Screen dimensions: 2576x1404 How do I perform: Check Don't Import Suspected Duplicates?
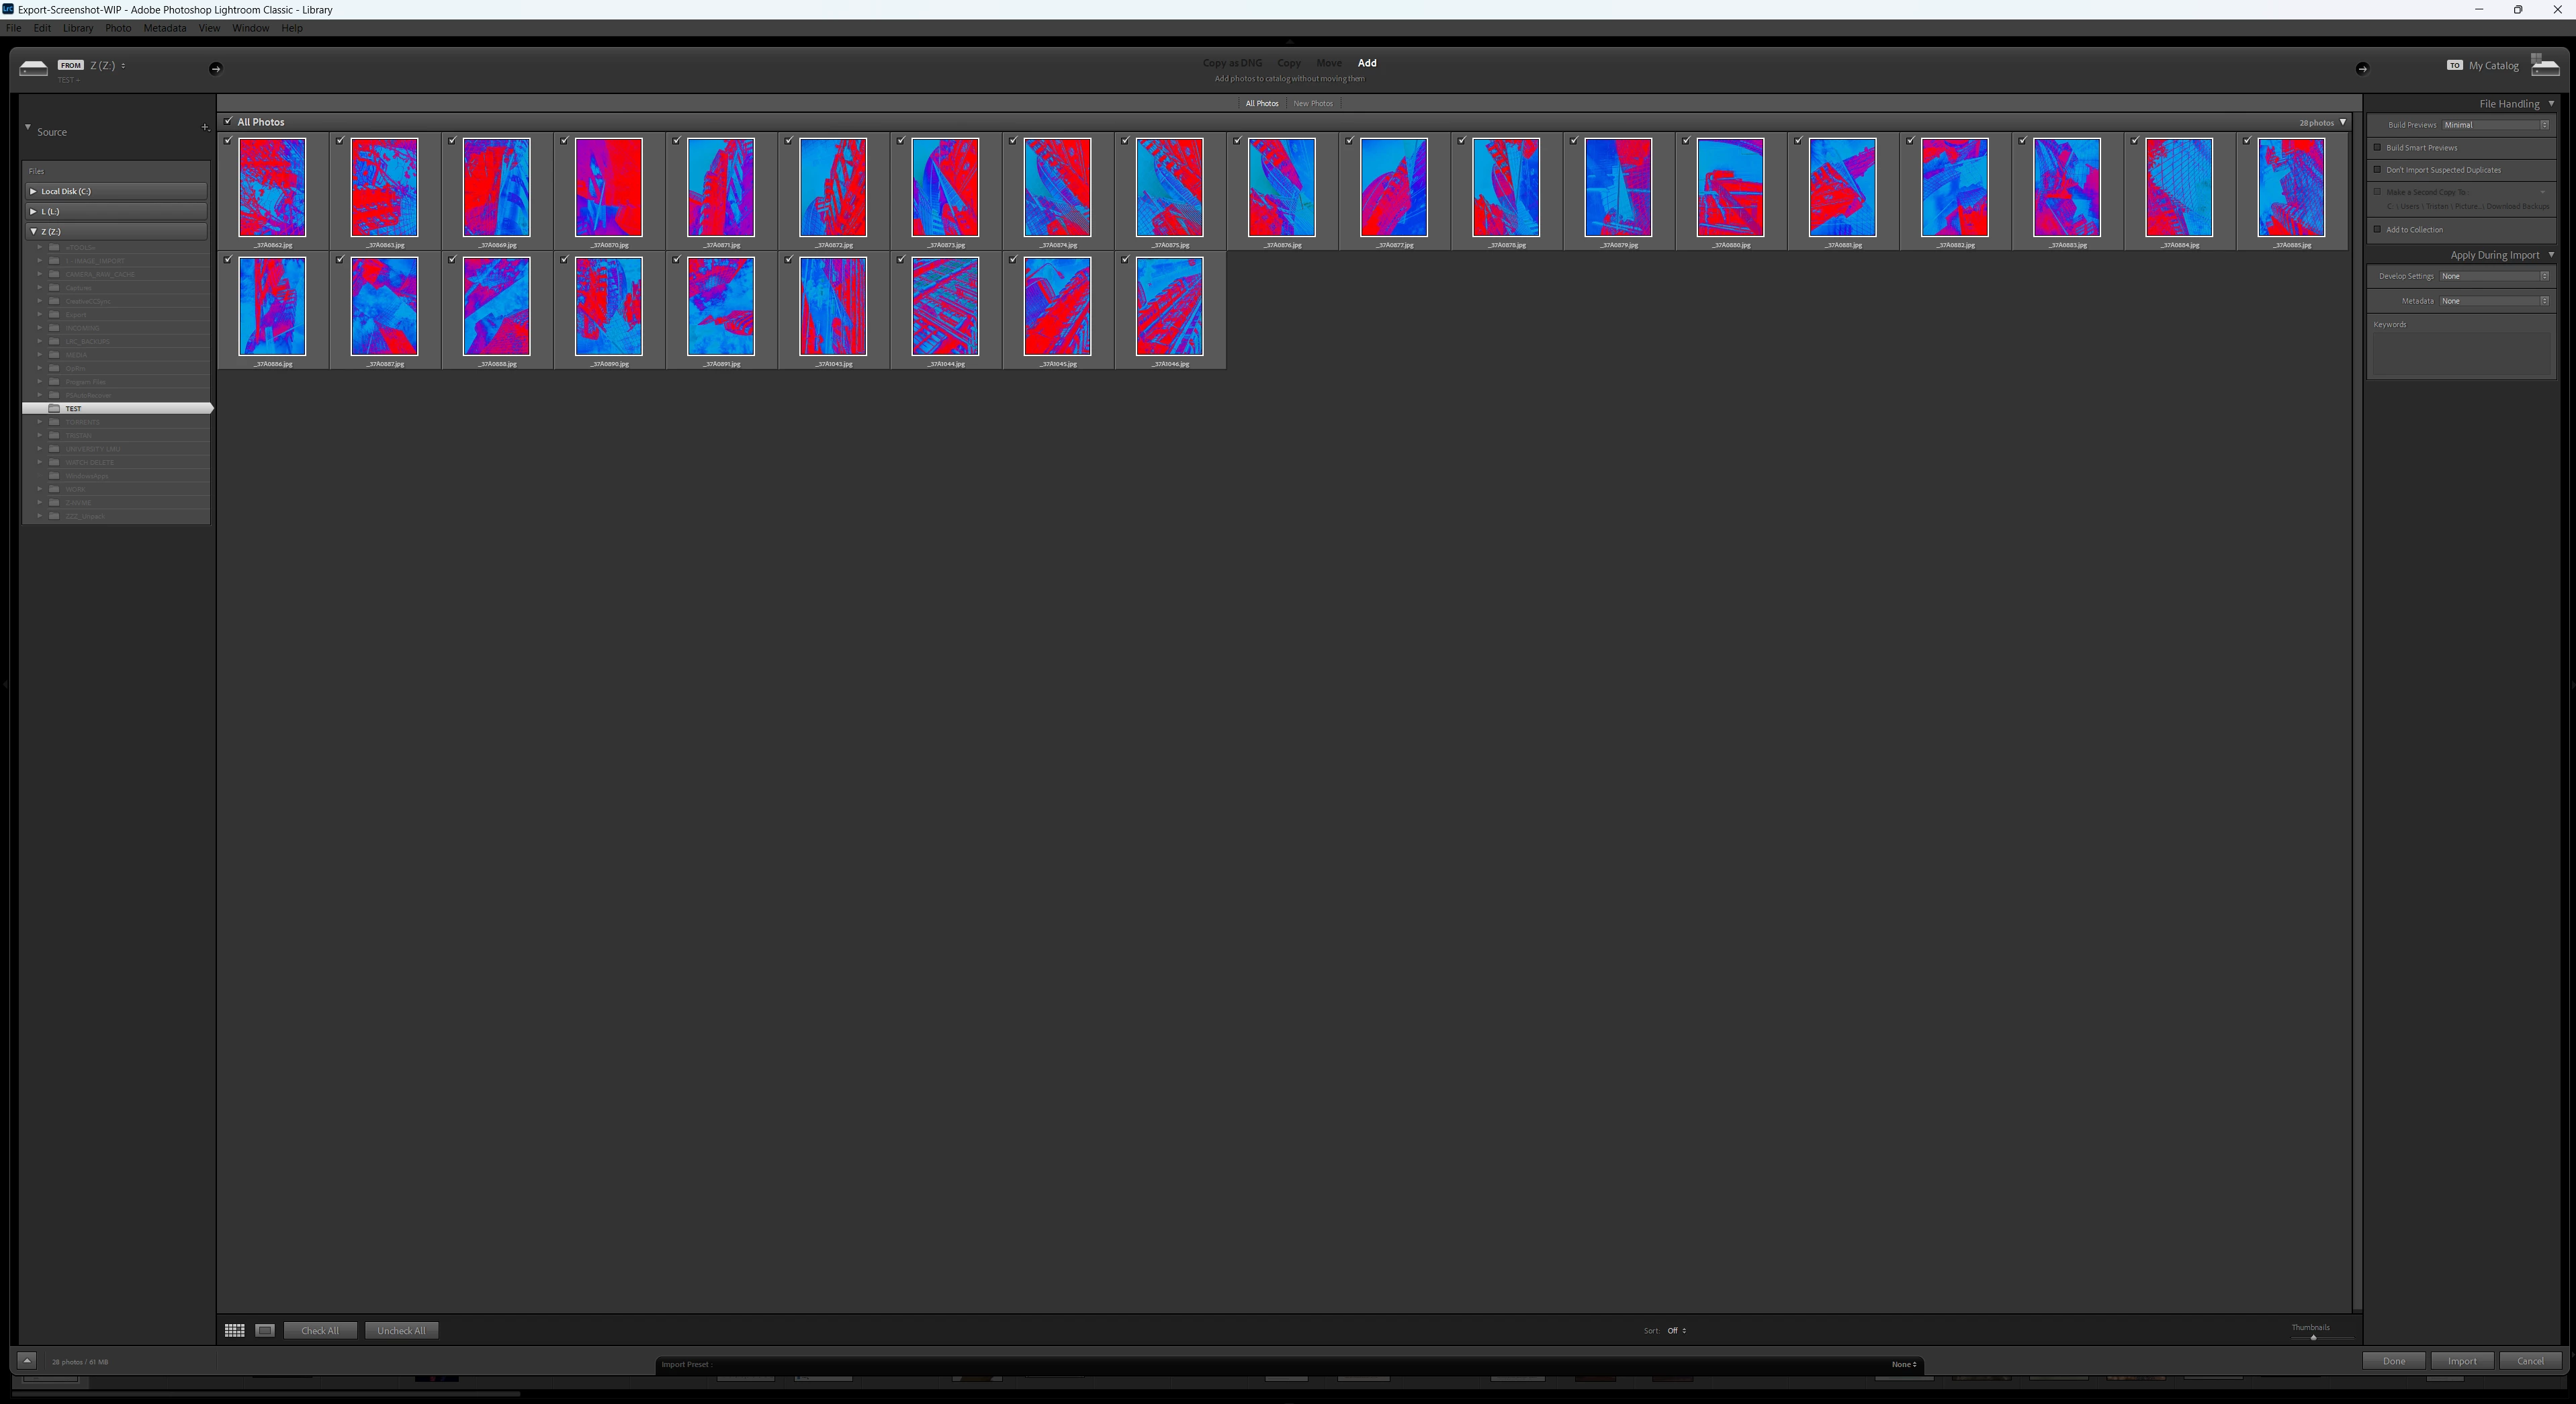click(x=2377, y=169)
